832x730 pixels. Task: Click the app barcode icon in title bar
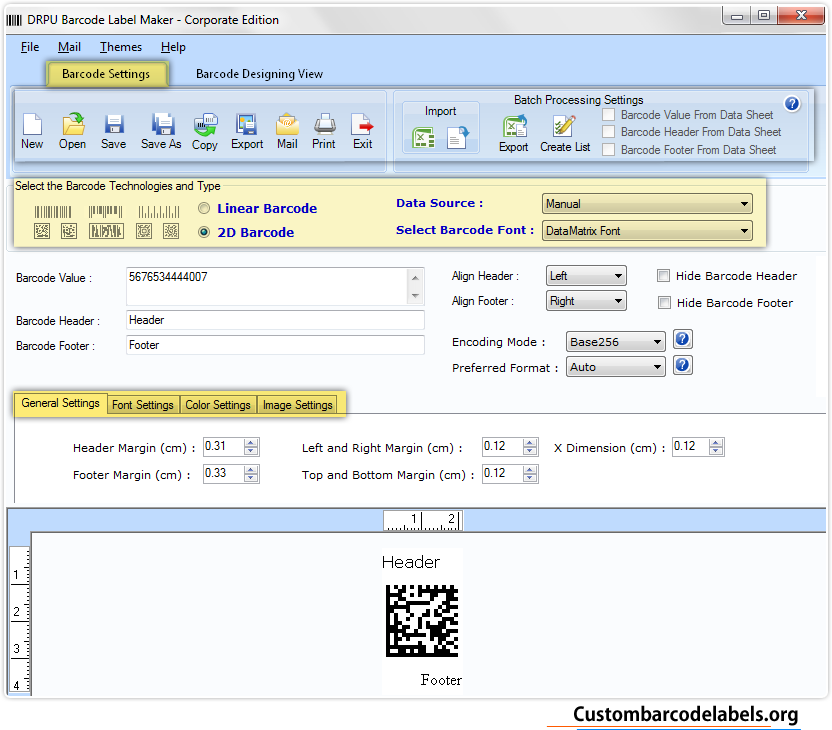[x=14, y=20]
